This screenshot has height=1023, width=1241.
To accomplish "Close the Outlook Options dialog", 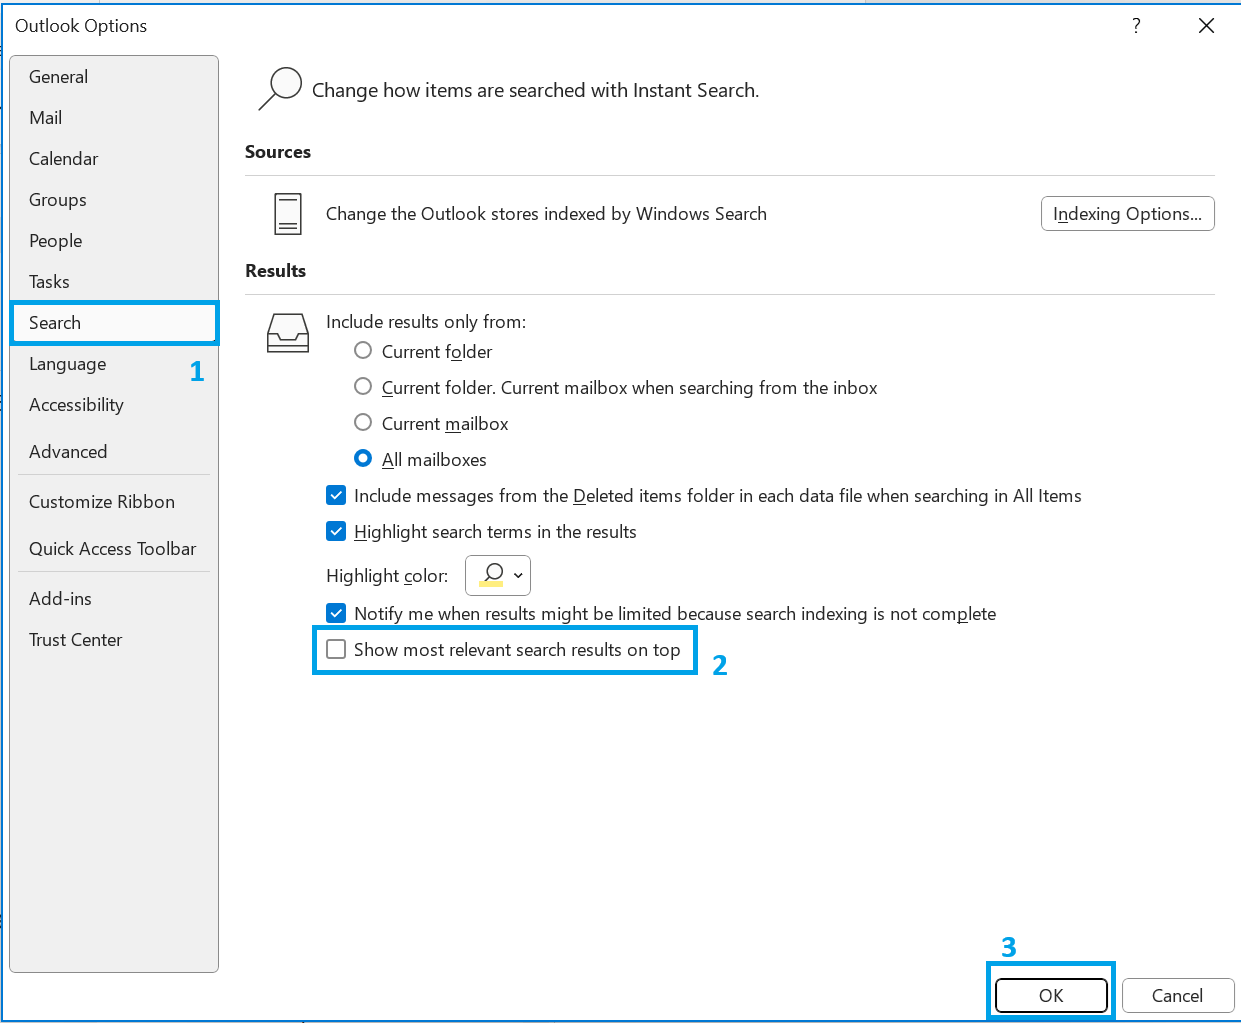I will coord(1207,26).
